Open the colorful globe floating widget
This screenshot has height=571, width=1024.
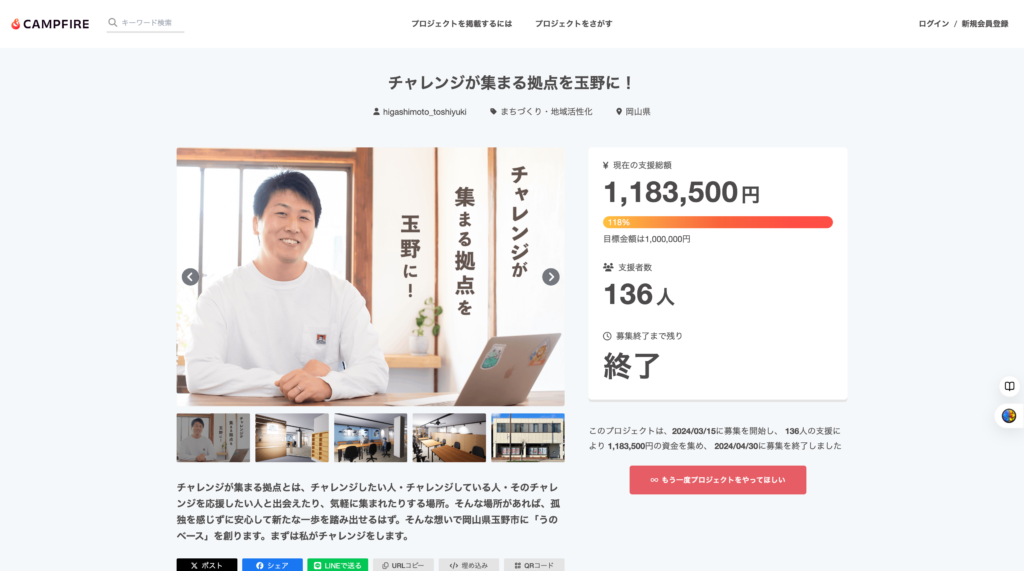1009,416
